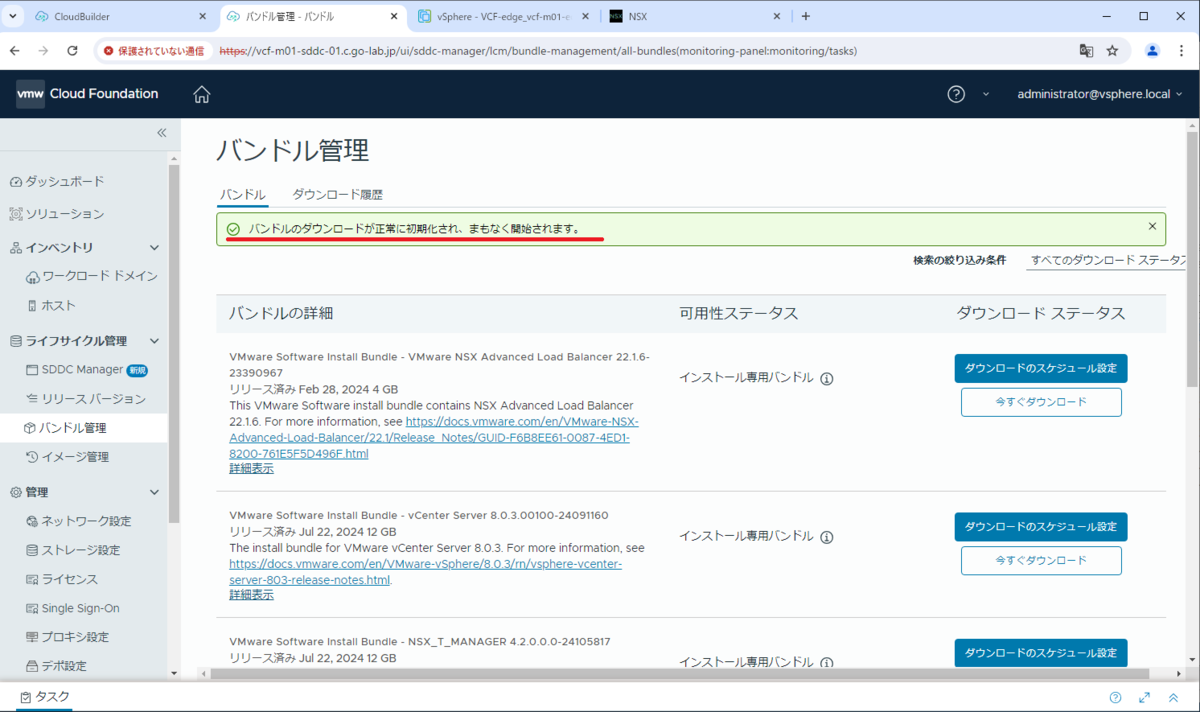Viewport: 1200px width, 712px height.
Task: Dismiss the green success notification banner
Action: 1152,227
